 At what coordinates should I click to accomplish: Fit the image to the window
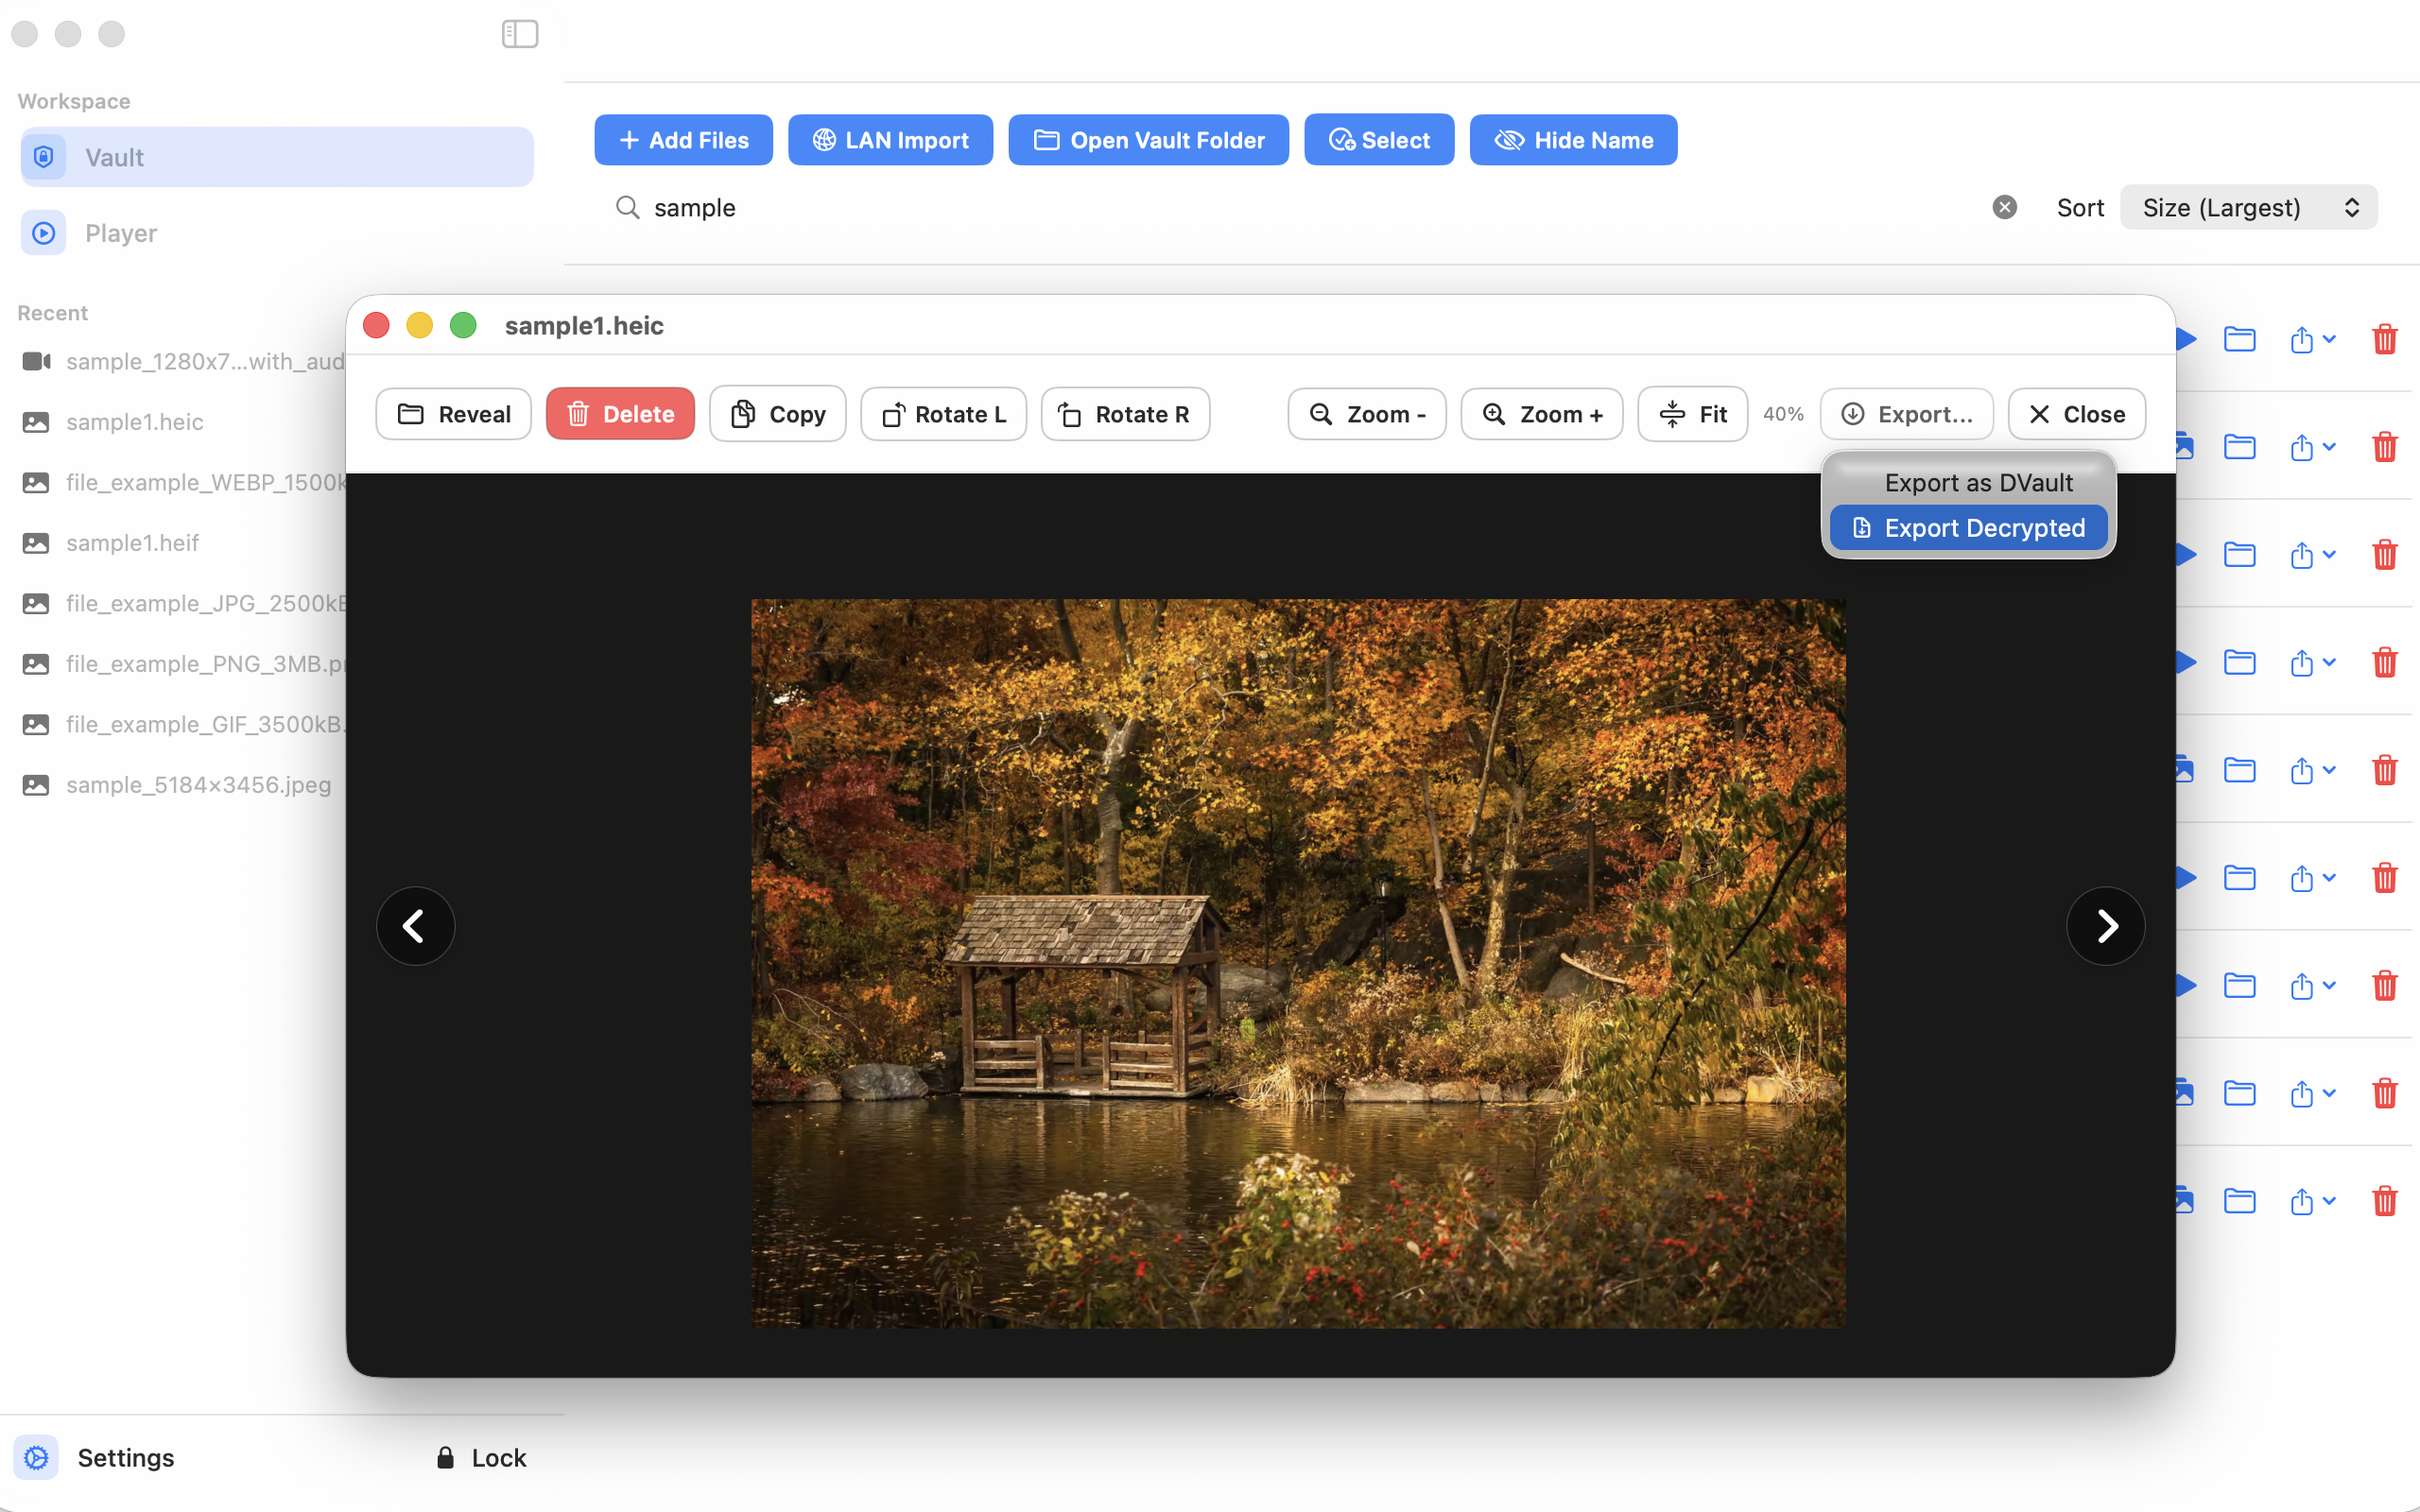pyautogui.click(x=1691, y=413)
